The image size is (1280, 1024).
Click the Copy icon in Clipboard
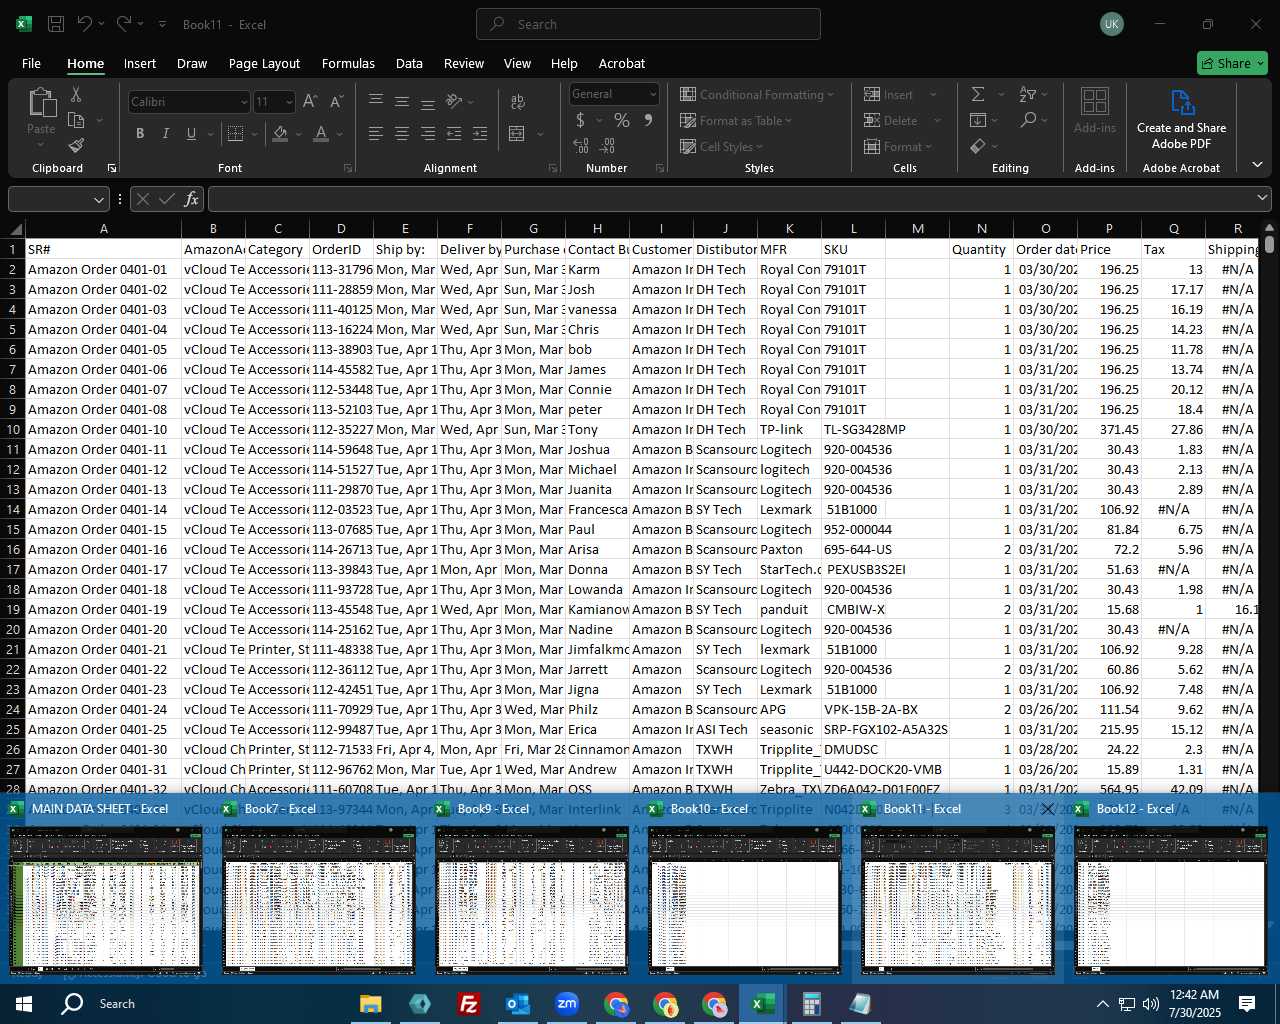76,120
